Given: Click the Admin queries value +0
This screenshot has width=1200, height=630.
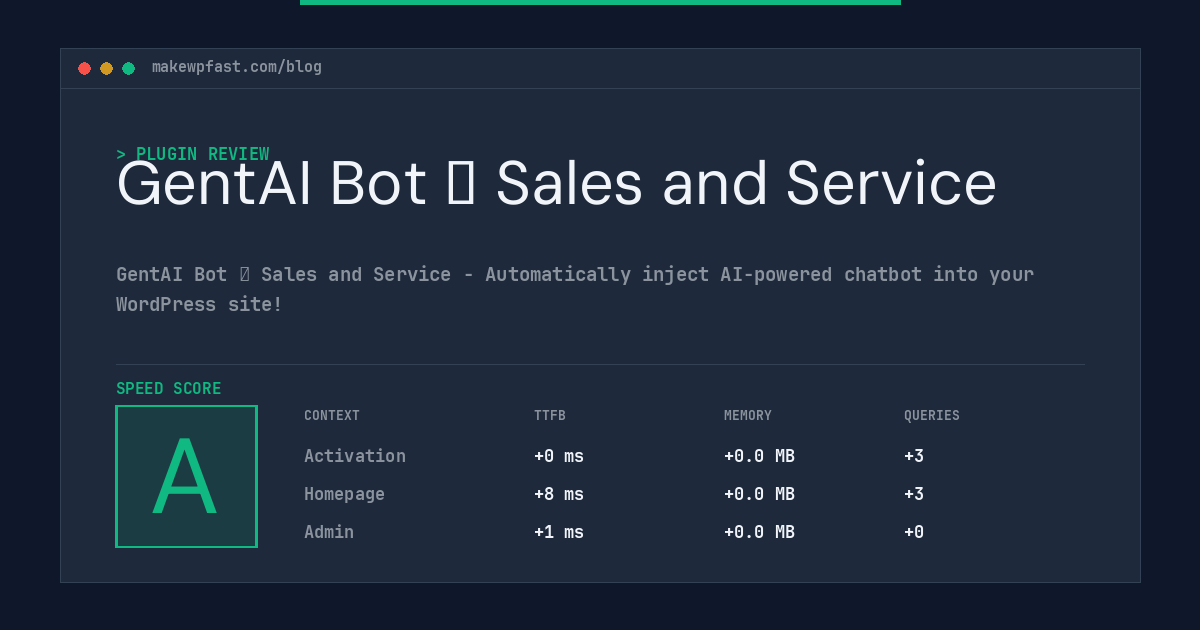Looking at the screenshot, I should pyautogui.click(x=914, y=532).
